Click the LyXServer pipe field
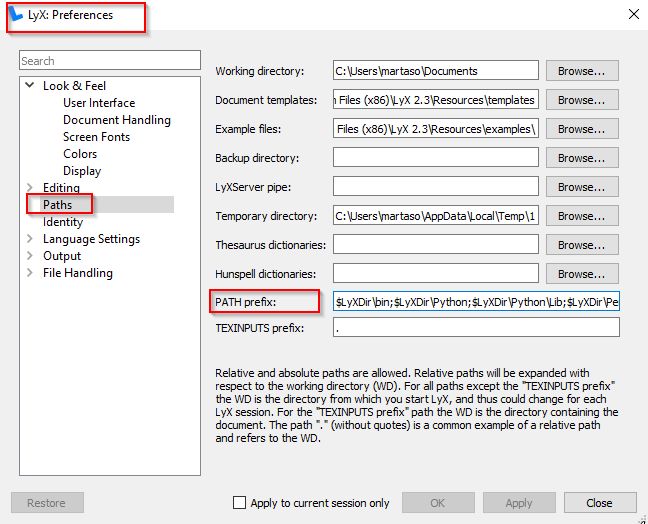Viewport: 648px width, 524px height. tap(436, 187)
